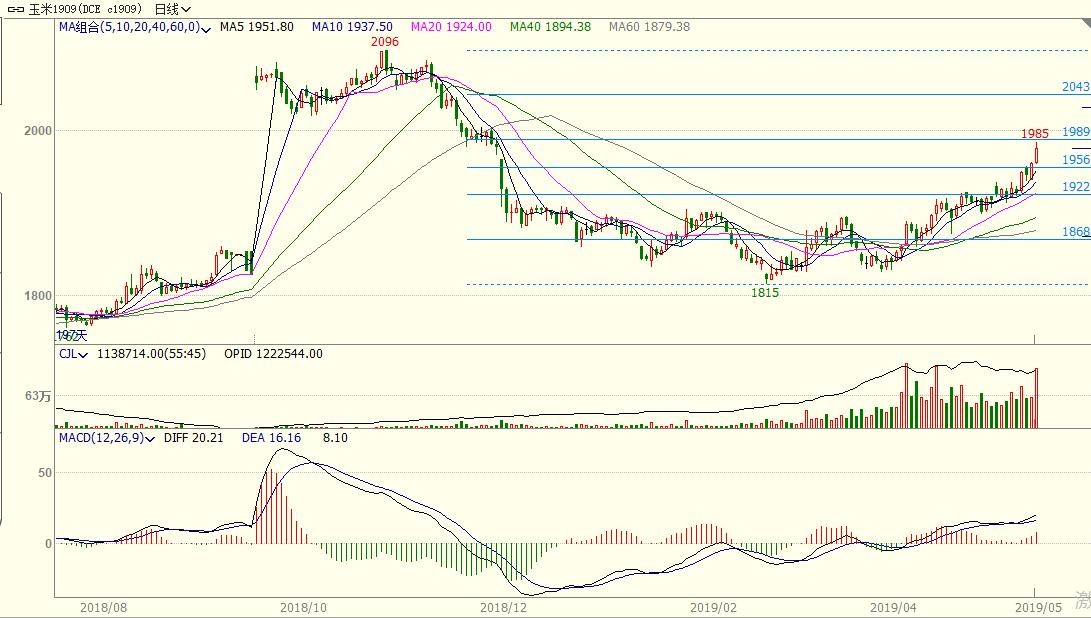This screenshot has height=618, width=1091.
Task: Click the 1868 retracement level label
Action: tap(1075, 232)
